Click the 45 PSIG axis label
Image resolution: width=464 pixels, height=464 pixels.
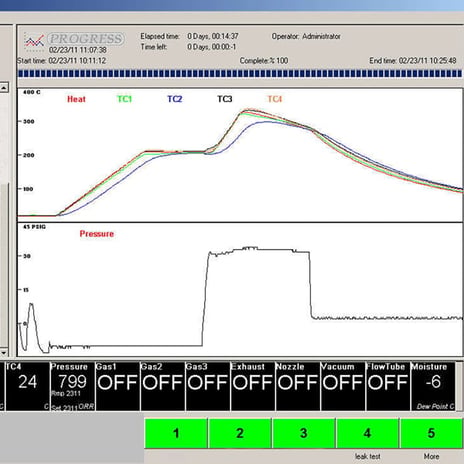34,227
